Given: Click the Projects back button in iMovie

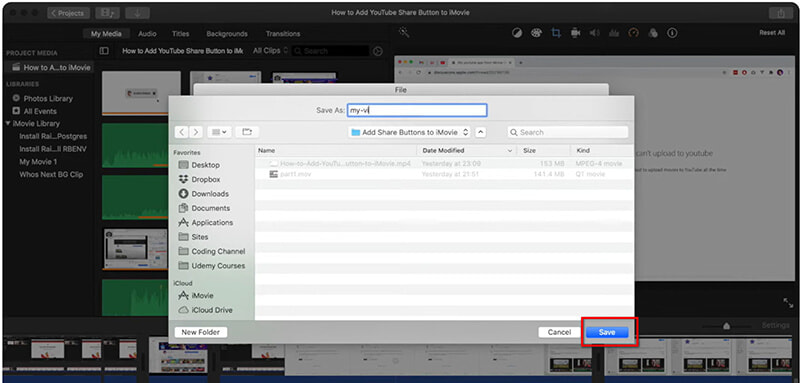Looking at the screenshot, I should (x=68, y=13).
